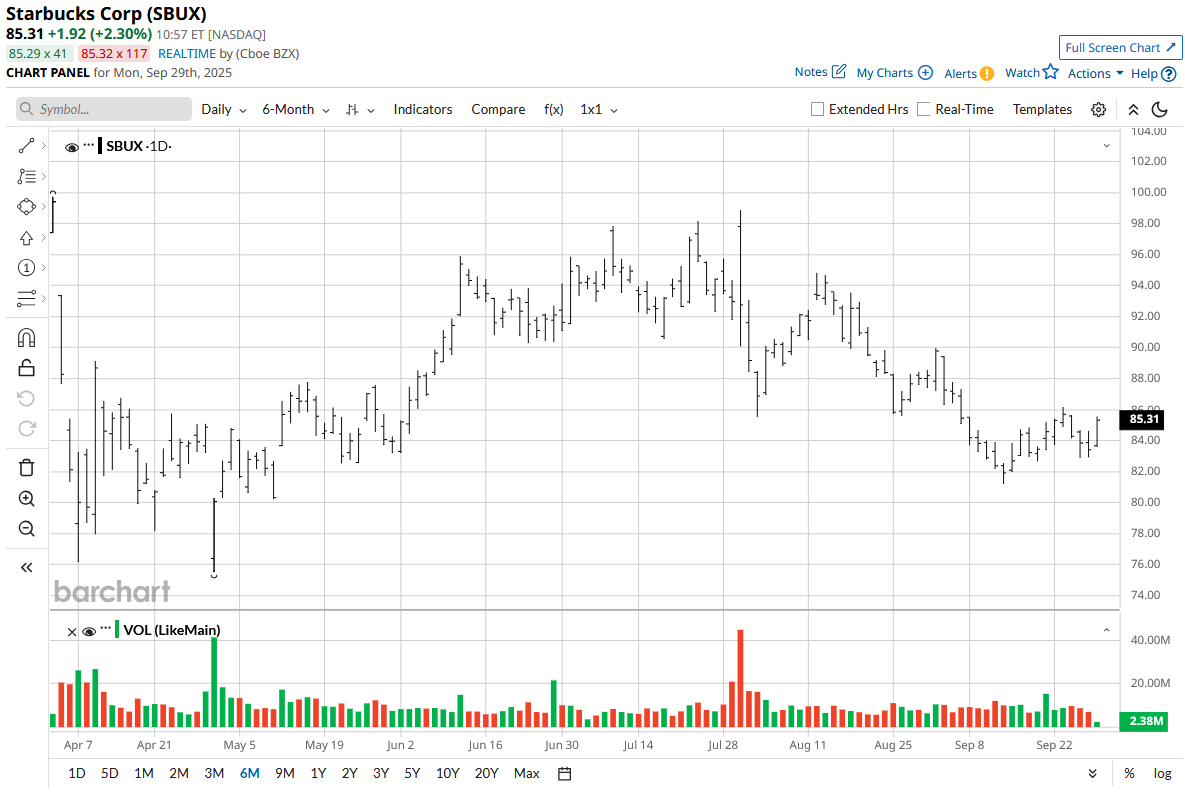Open the My Charts link
The width and height of the screenshot is (1185, 800).
[x=884, y=73]
